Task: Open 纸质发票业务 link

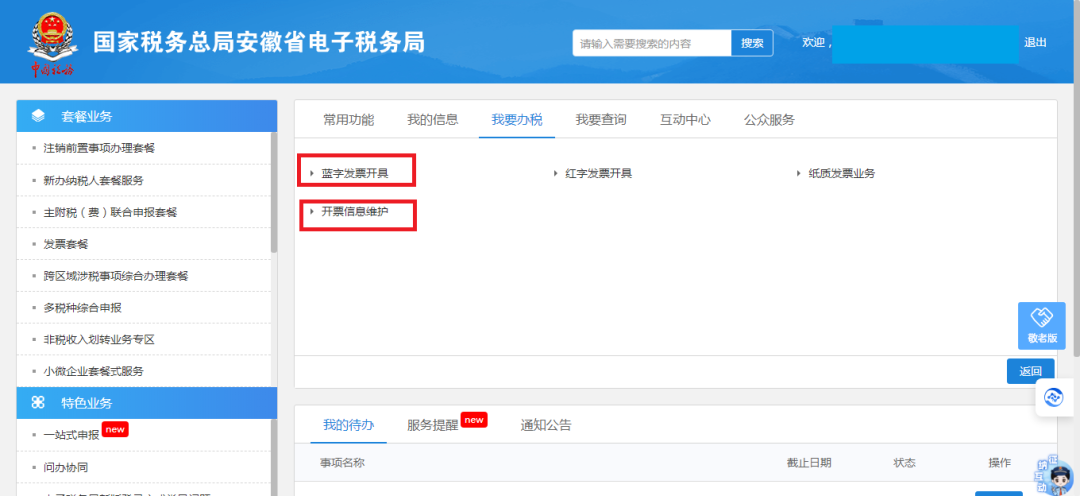Action: 842,174
